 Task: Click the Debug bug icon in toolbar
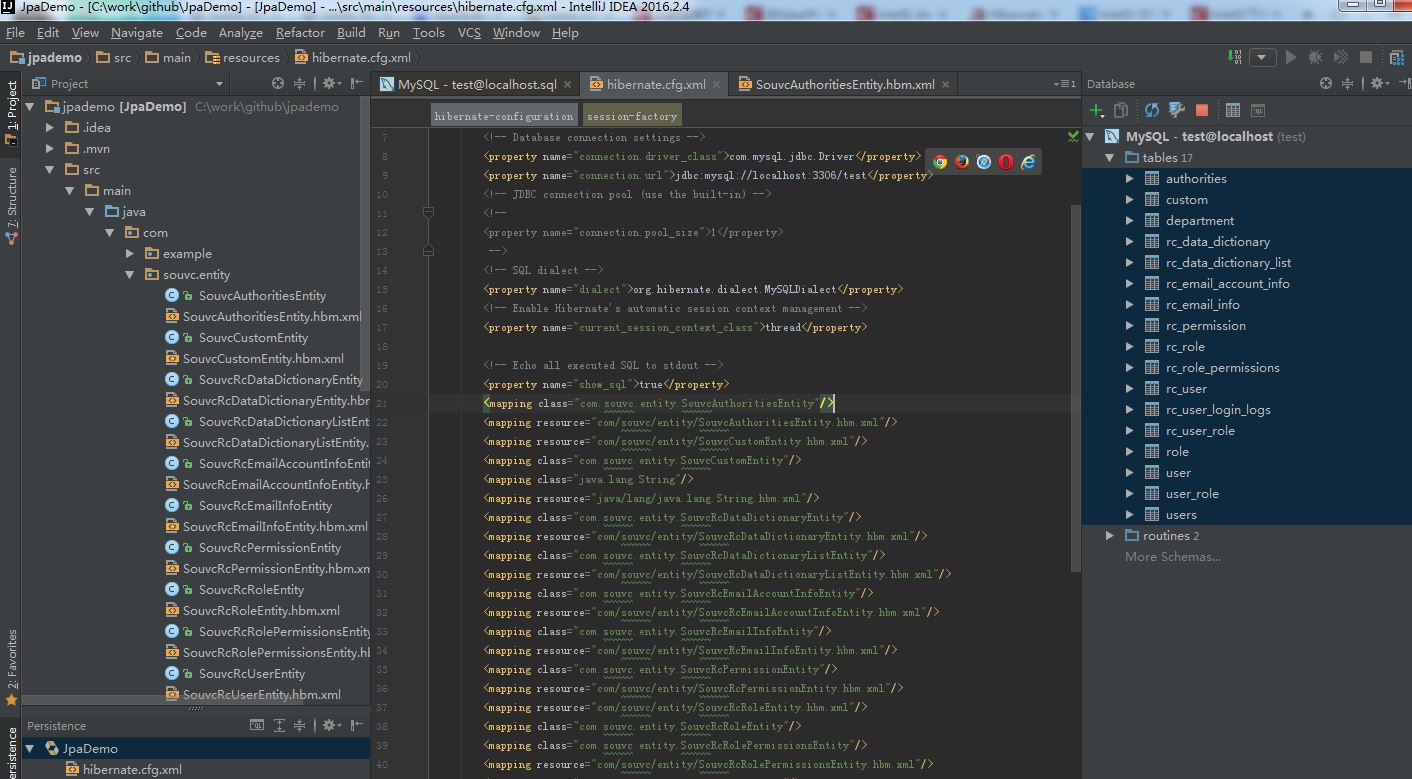(x=1315, y=57)
